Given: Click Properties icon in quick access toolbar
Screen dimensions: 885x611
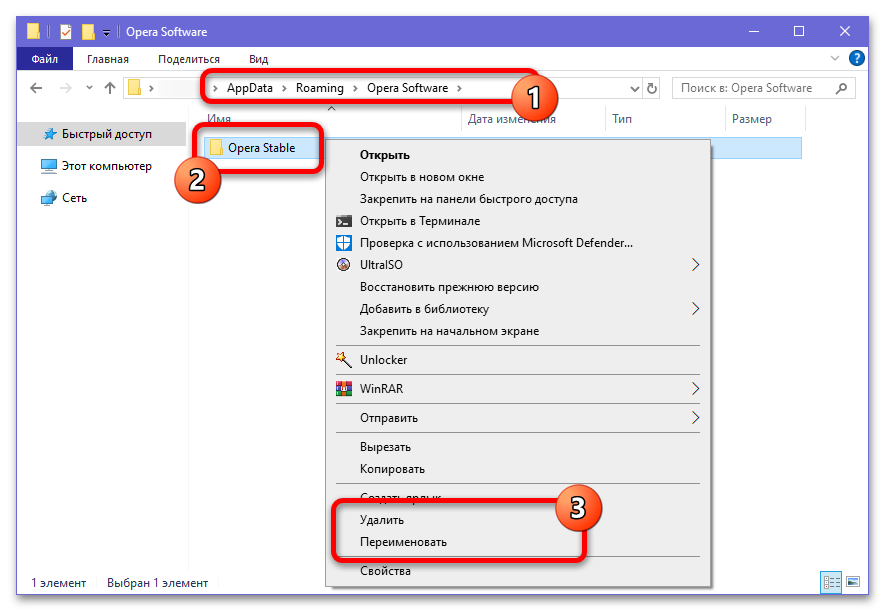Looking at the screenshot, I should (66, 32).
